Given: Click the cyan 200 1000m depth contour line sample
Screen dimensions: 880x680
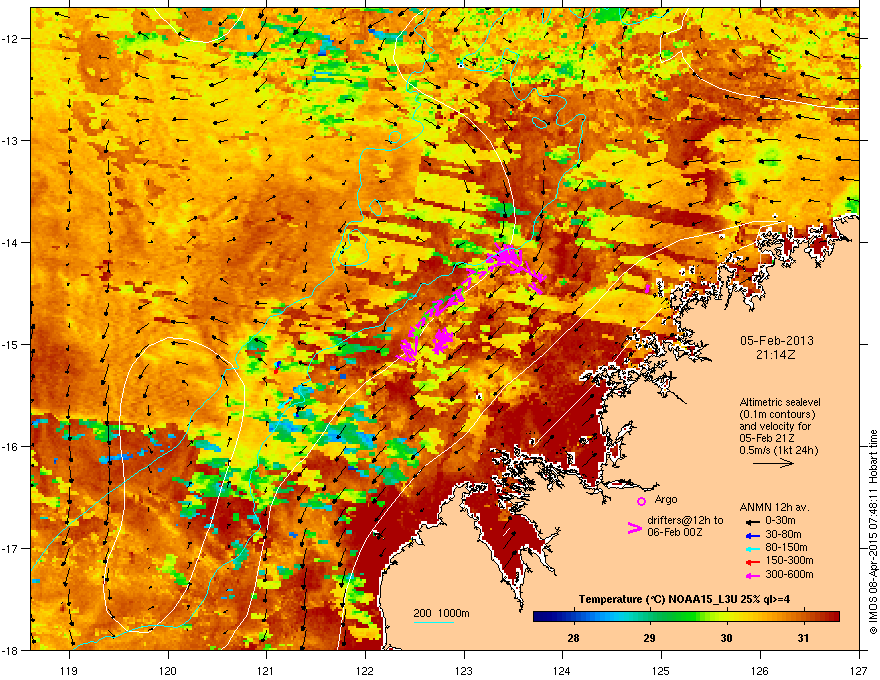Looking at the screenshot, I should click(x=434, y=622).
